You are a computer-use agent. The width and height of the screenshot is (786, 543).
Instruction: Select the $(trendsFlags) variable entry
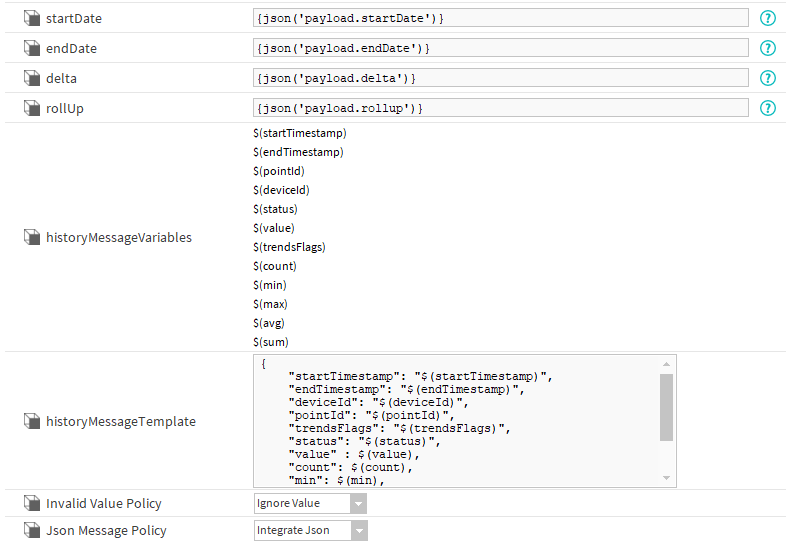tap(289, 247)
